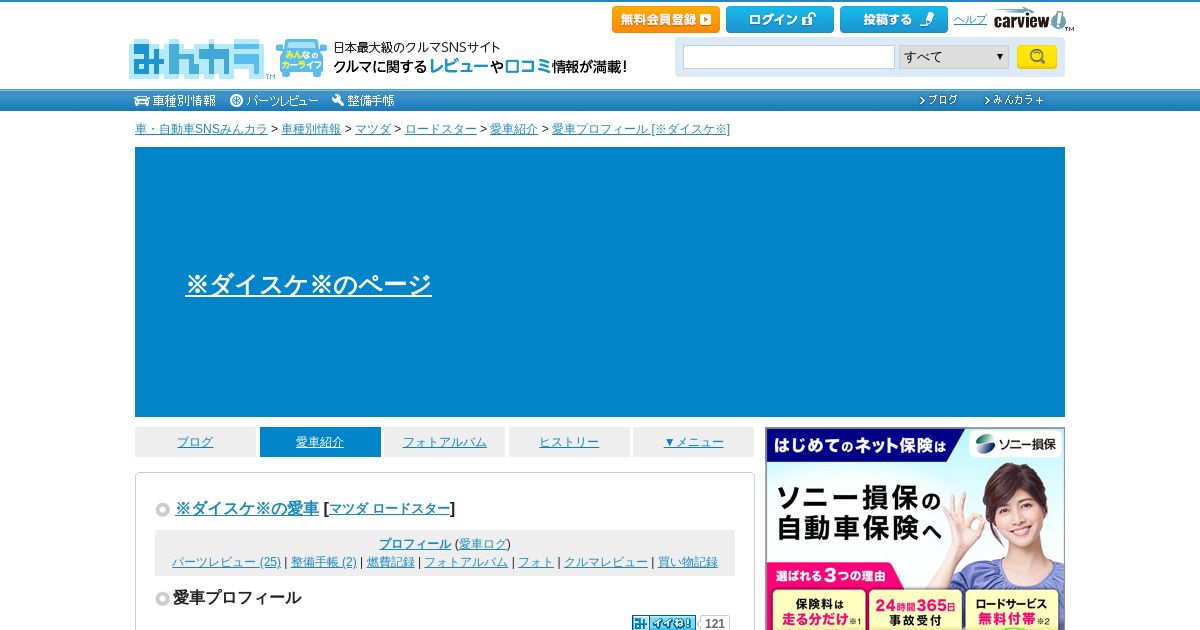Switch to the ブログ tab
Screen dimensions: 1200x630
point(195,442)
